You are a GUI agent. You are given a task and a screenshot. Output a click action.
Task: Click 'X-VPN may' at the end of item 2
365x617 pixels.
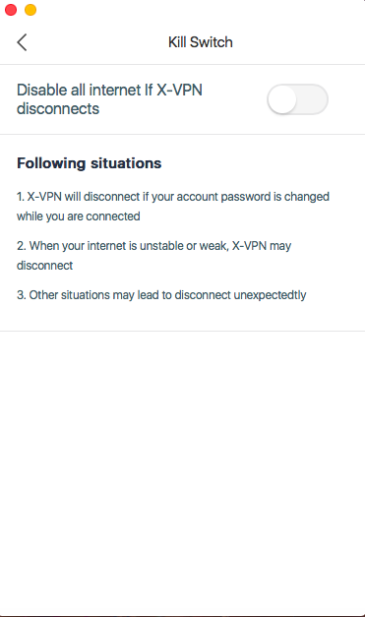pyautogui.click(x=262, y=246)
